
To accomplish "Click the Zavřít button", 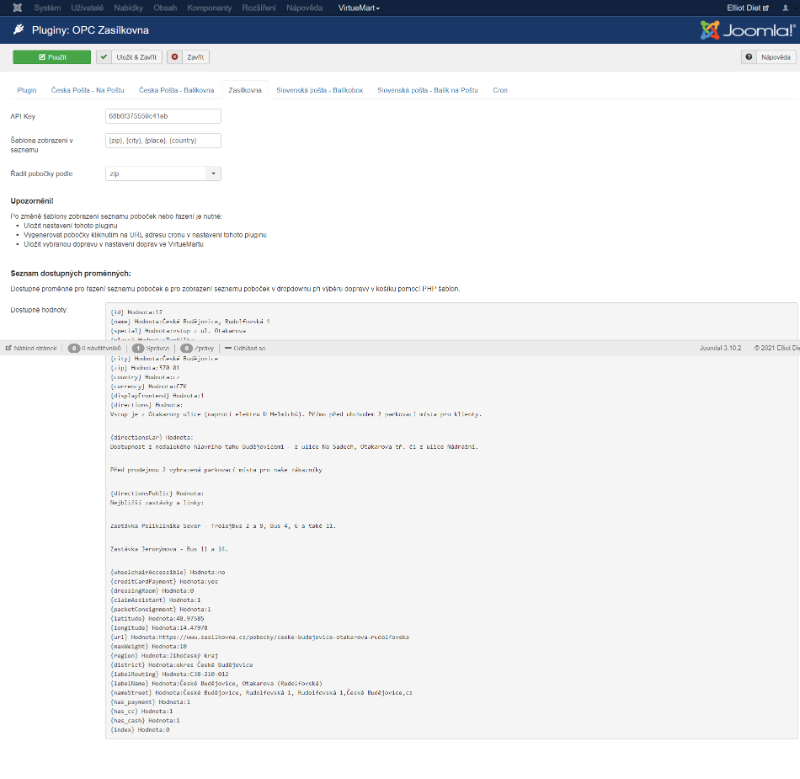I will pos(189,57).
